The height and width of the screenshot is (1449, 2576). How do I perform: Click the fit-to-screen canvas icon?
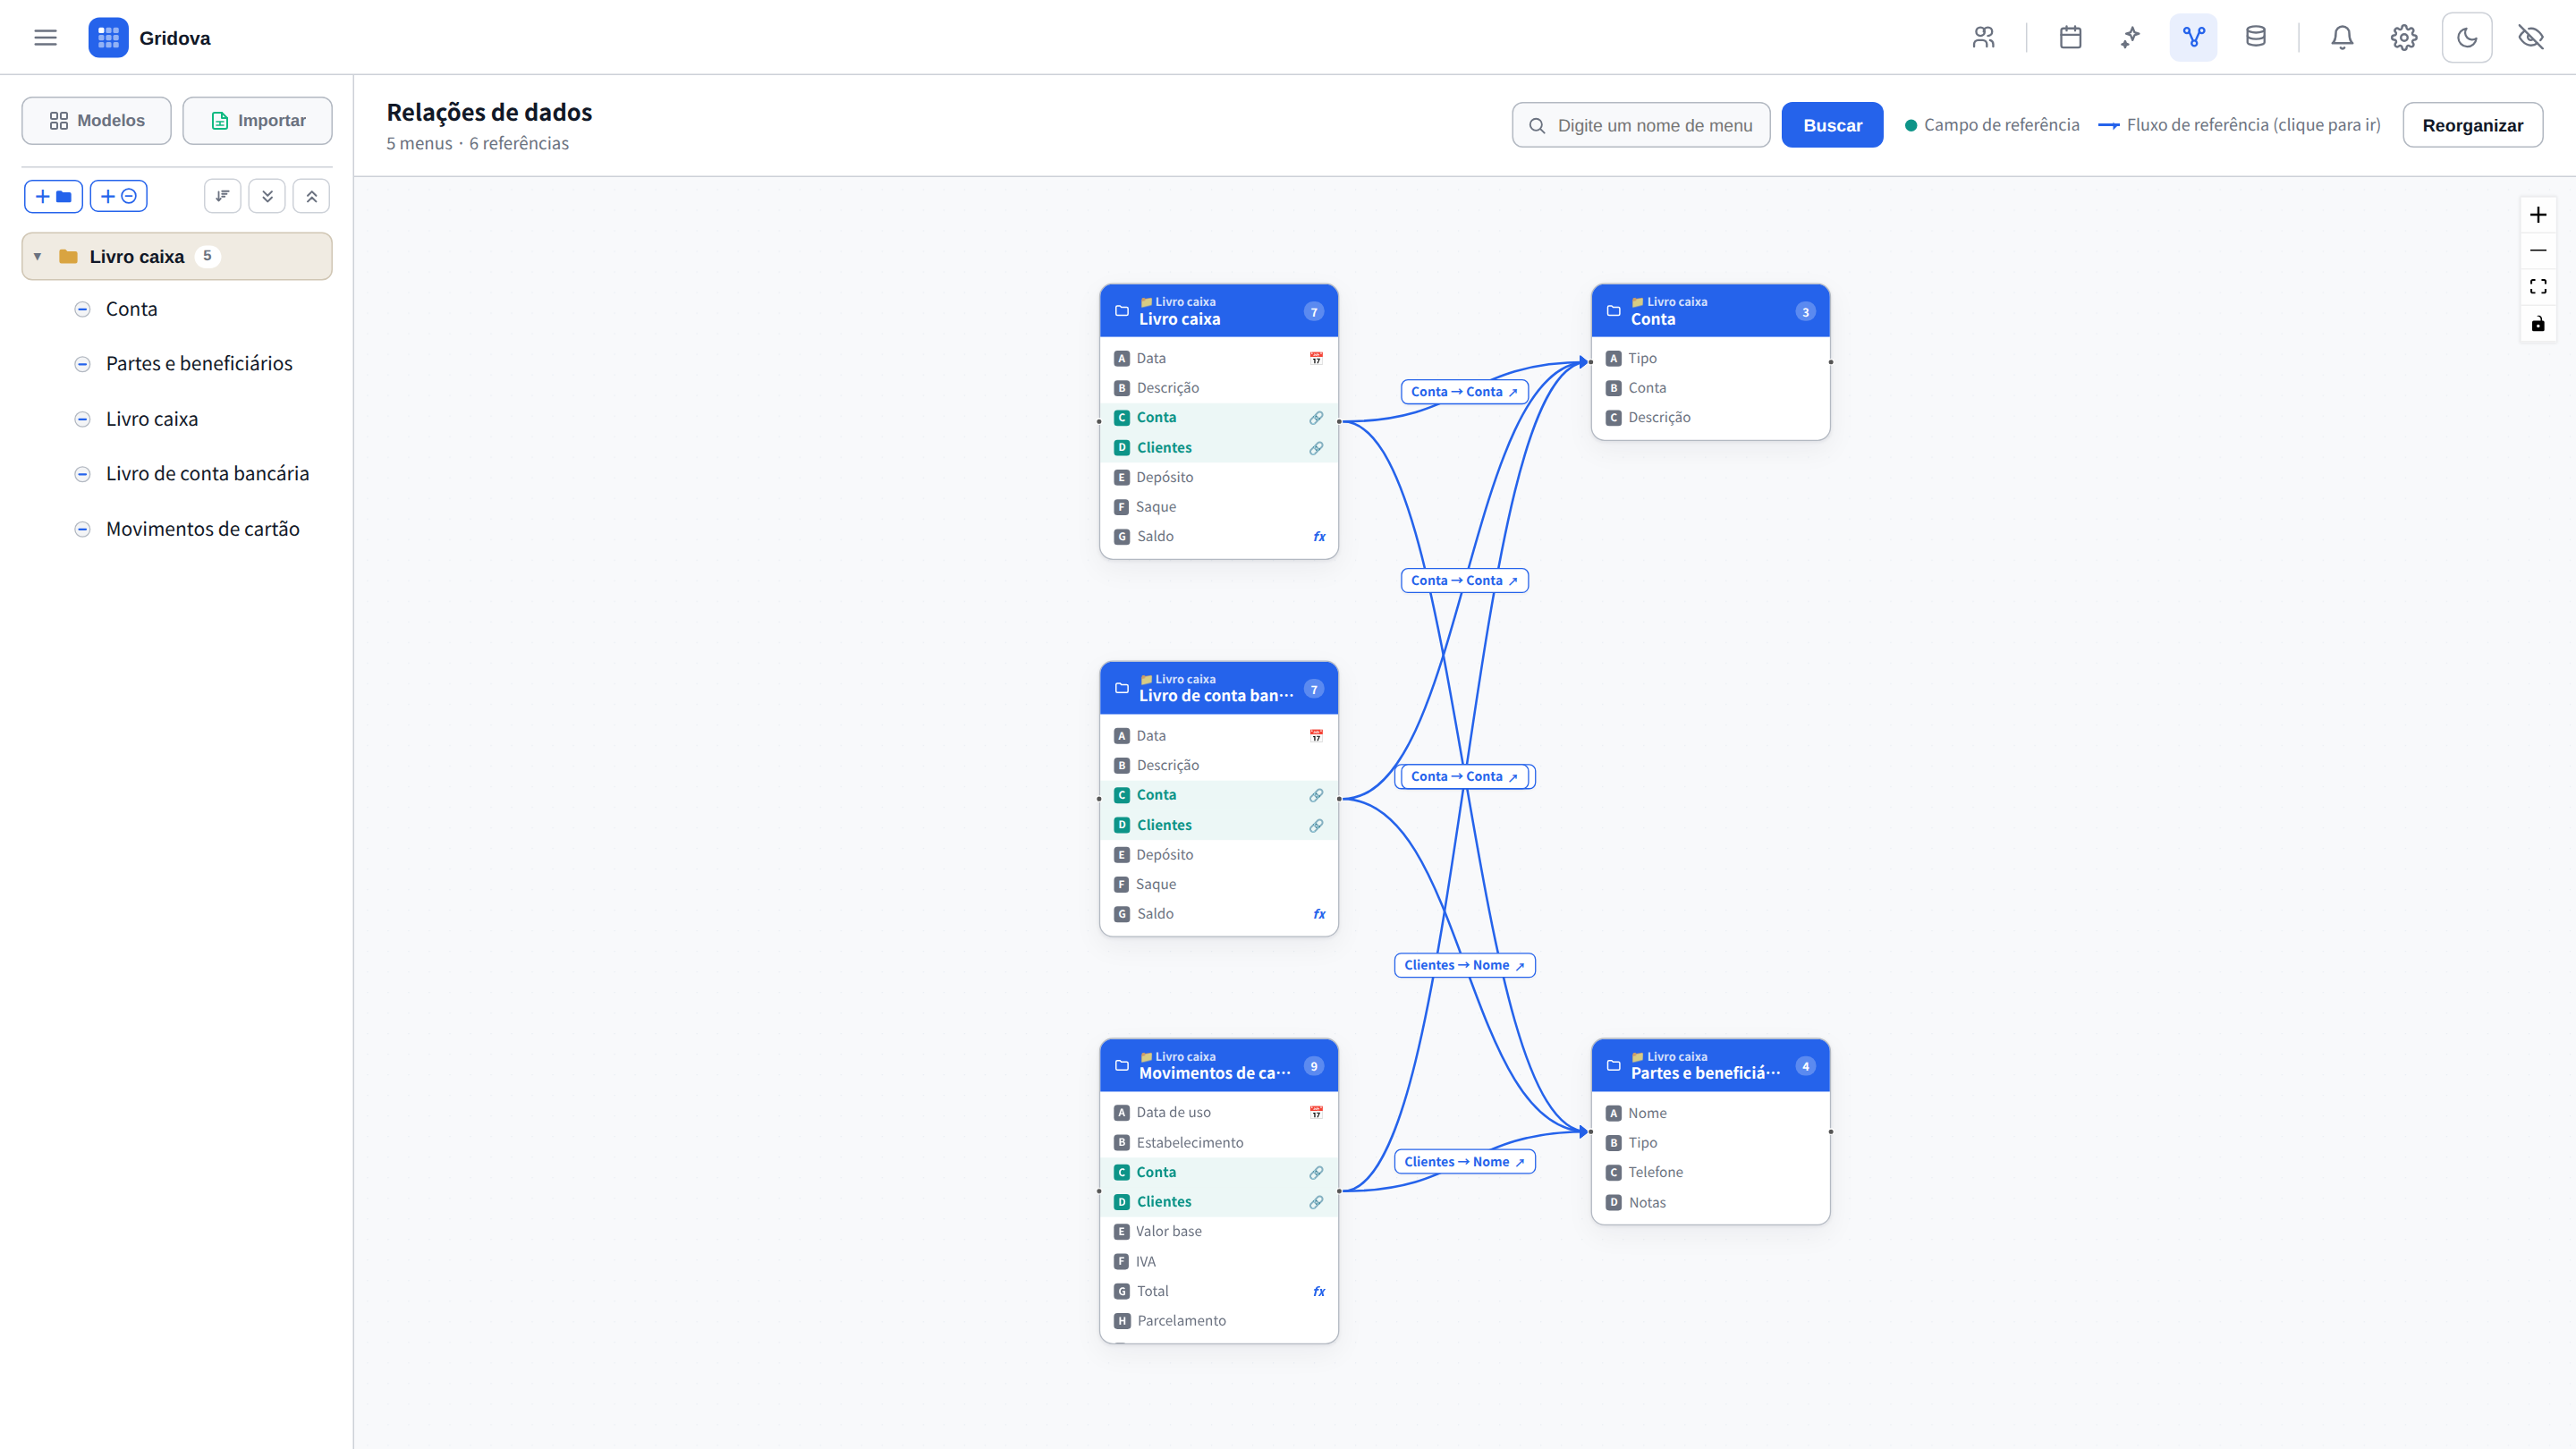click(2538, 287)
